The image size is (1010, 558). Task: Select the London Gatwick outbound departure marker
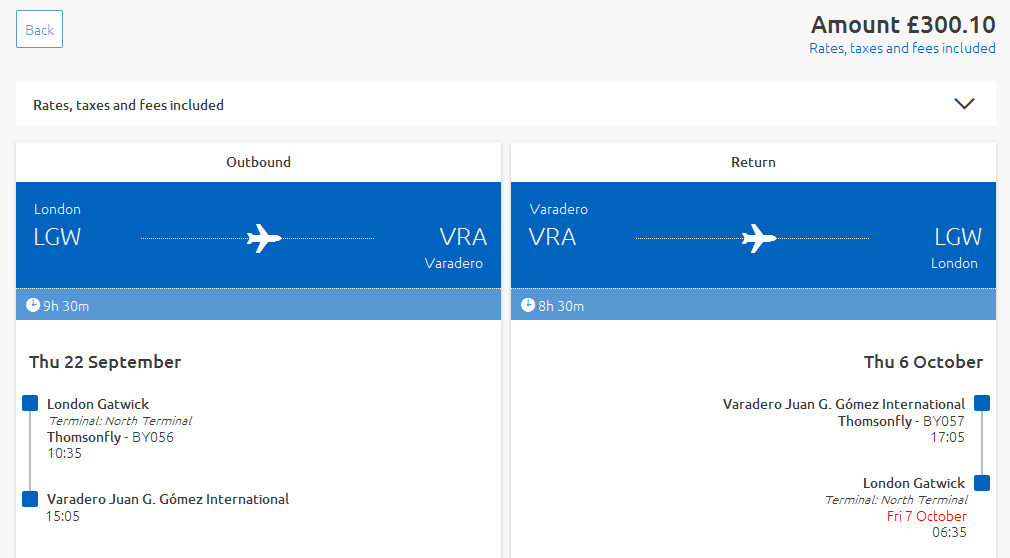[x=30, y=403]
